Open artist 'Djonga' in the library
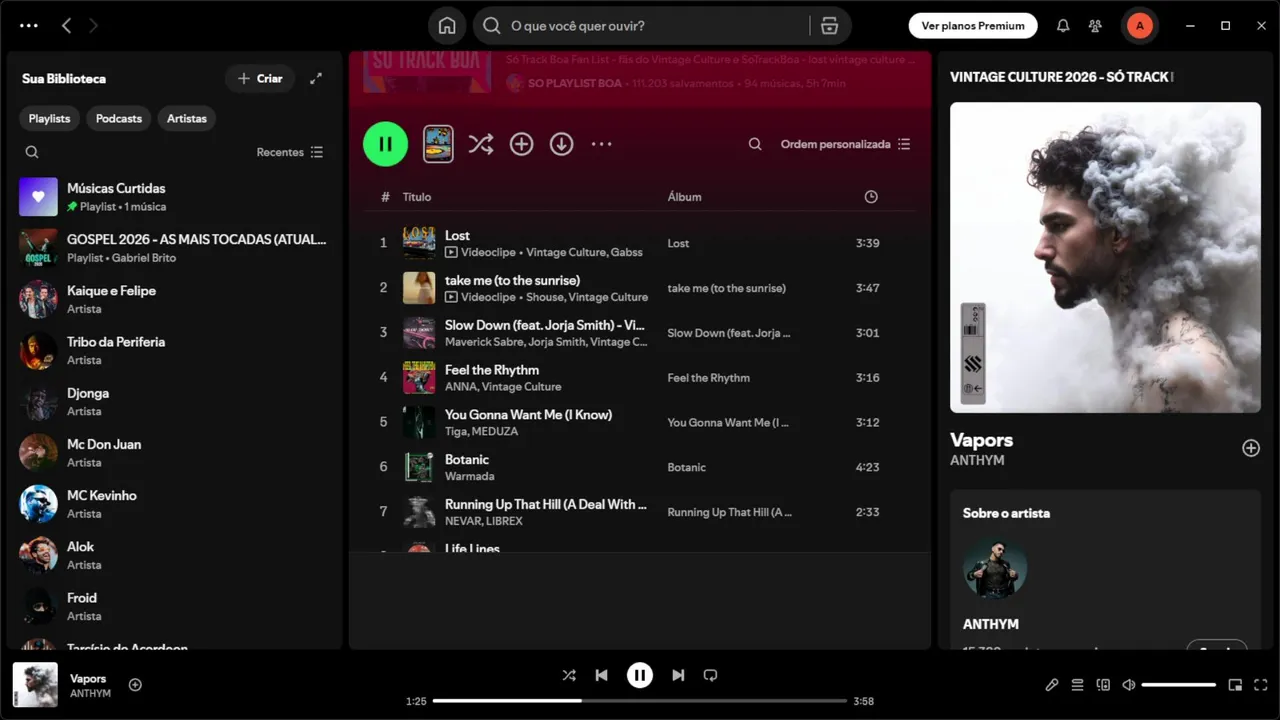1280x720 pixels. pos(174,402)
